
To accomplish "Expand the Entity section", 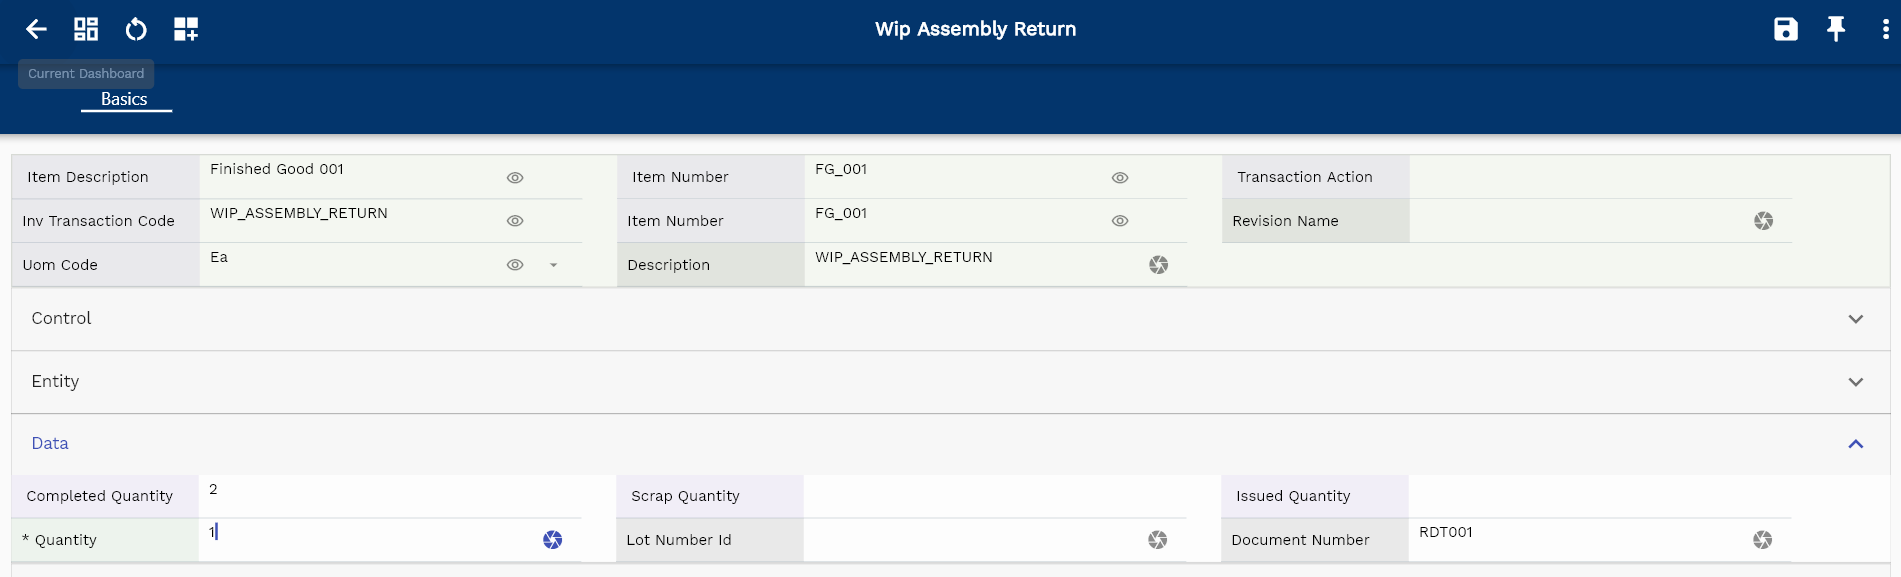I will click(x=1855, y=382).
